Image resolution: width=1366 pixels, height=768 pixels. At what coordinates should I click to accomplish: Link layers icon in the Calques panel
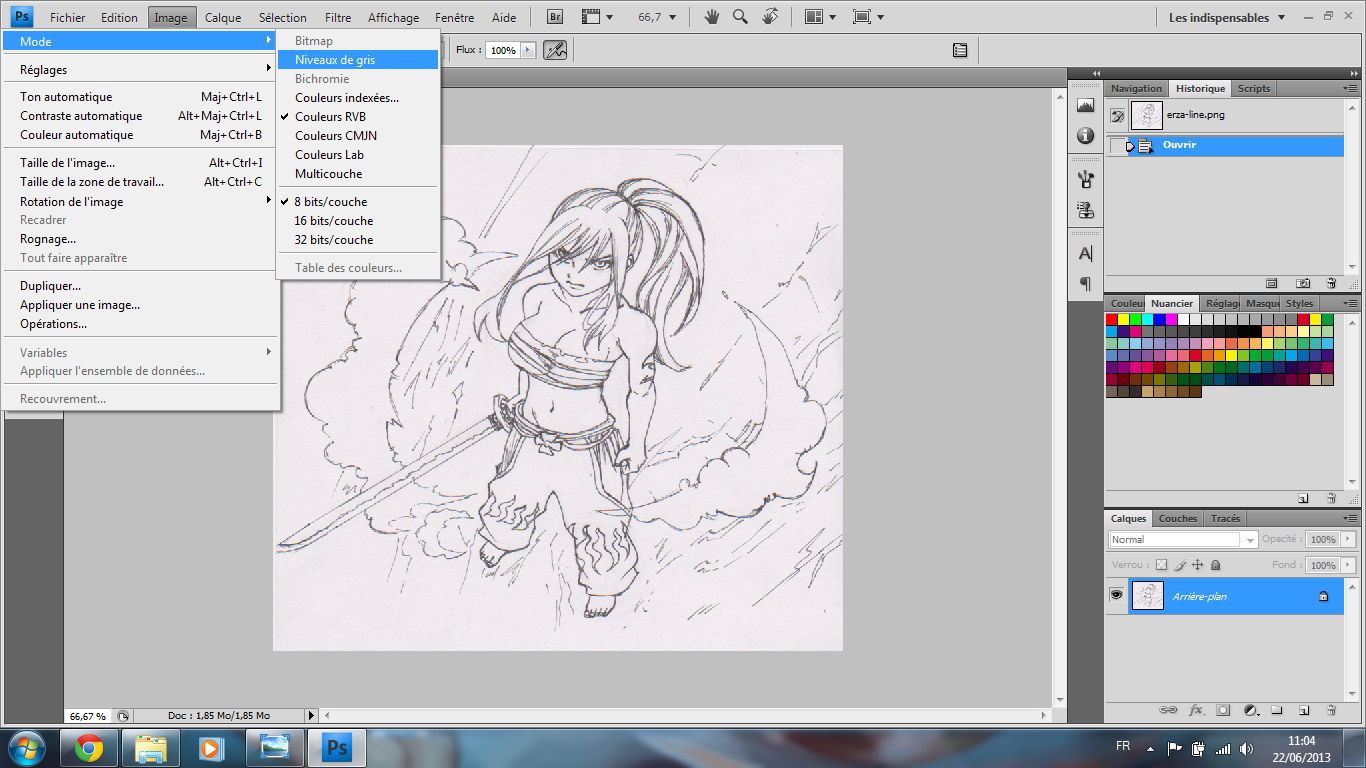coord(1168,710)
